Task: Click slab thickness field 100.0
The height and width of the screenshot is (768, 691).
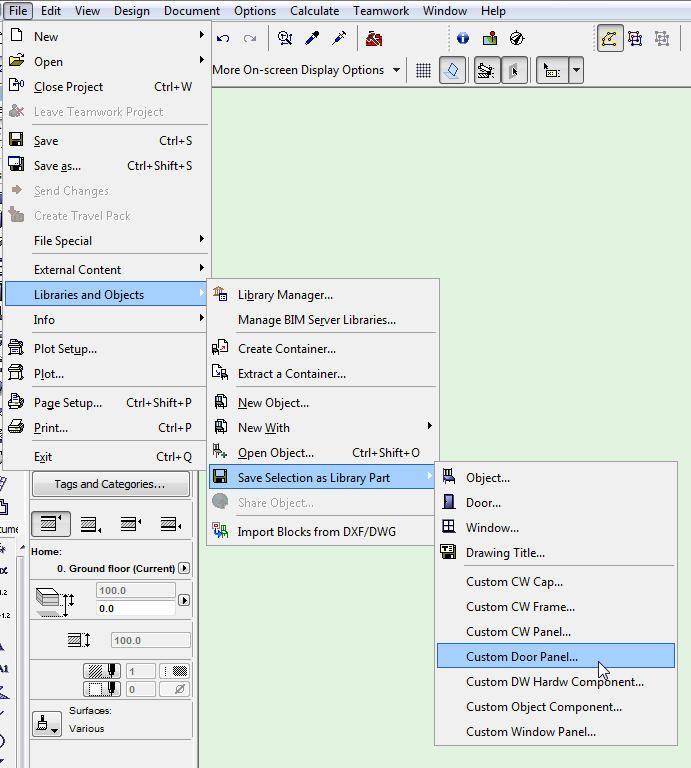Action: point(150,640)
